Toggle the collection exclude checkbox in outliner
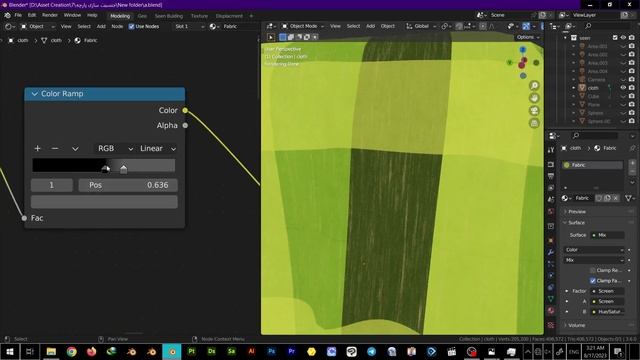Viewport: 640px width, 360px height. pyautogui.click(x=615, y=38)
